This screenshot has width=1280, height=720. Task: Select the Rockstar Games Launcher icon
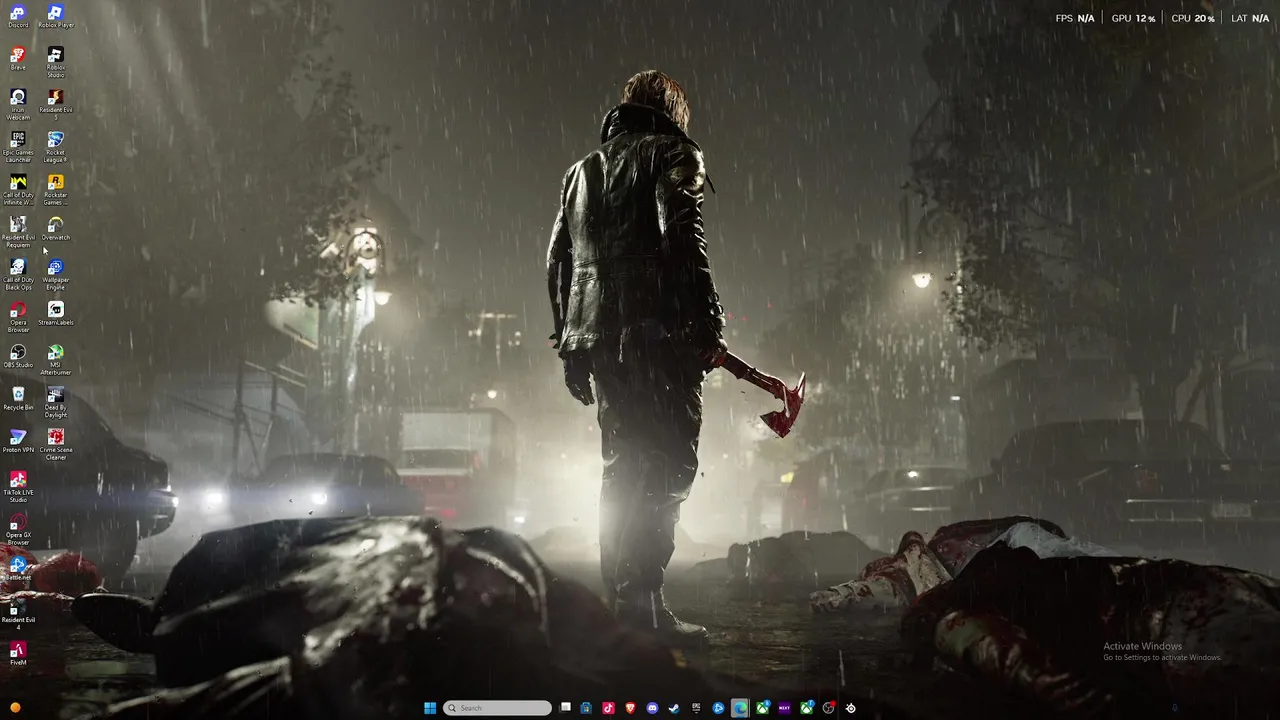56,190
